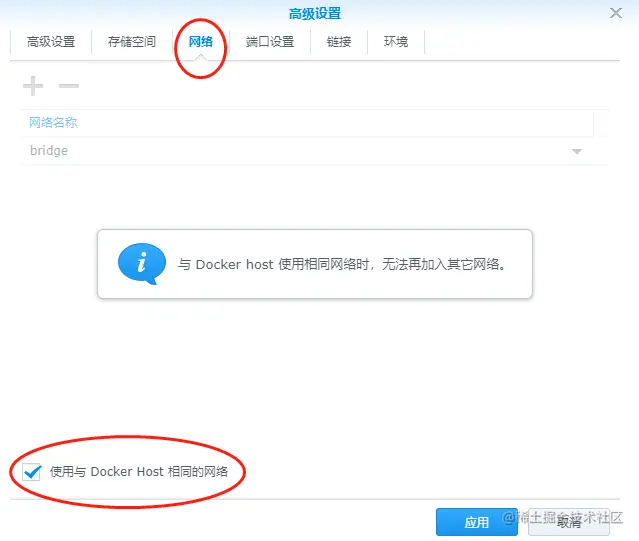Click the minus icon to remove a network
Image resolution: width=639 pixels, height=541 pixels.
click(69, 86)
